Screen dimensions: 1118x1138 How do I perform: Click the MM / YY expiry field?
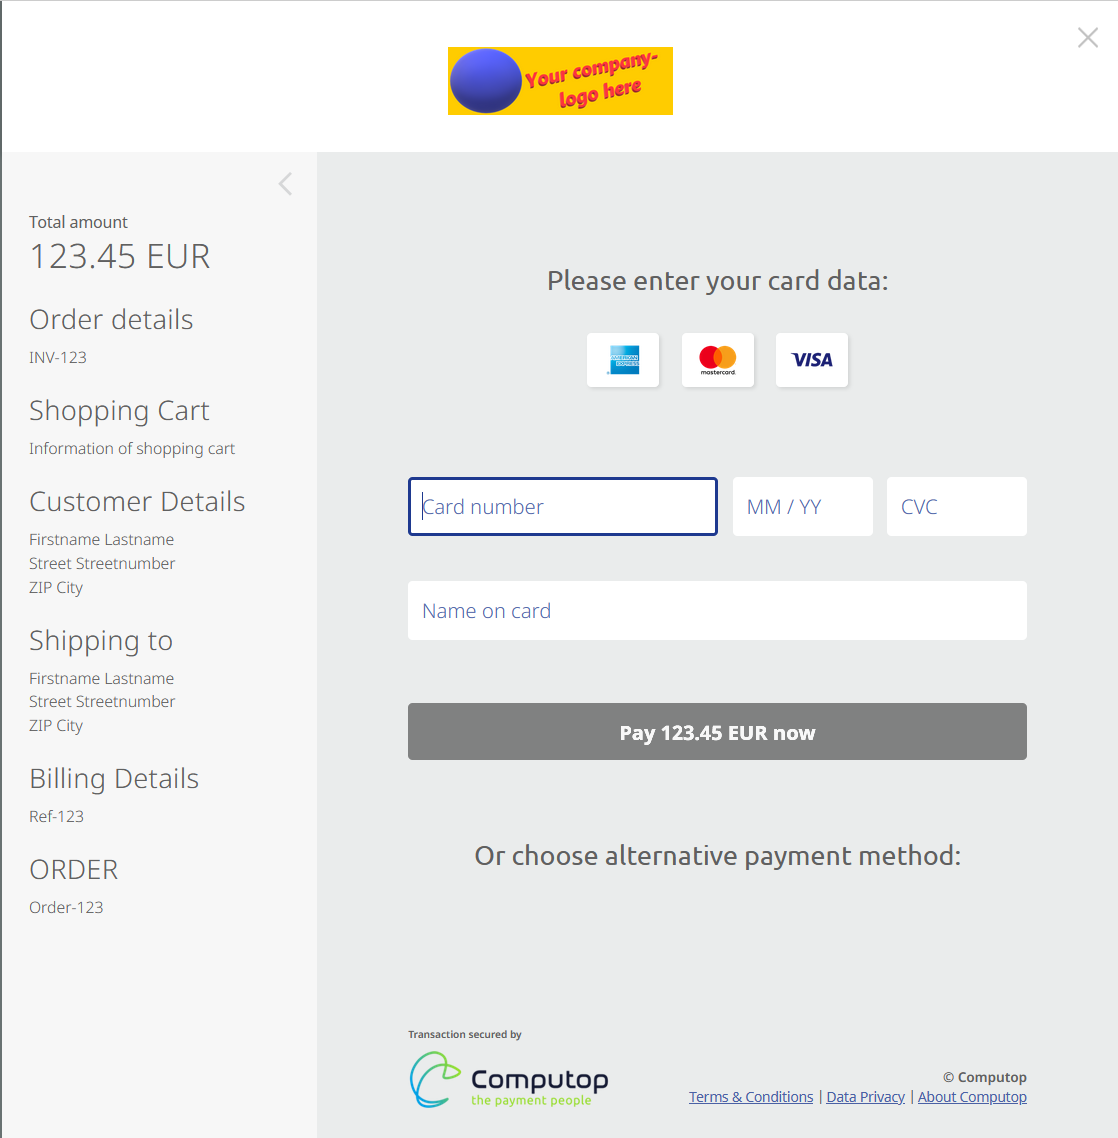[802, 507]
